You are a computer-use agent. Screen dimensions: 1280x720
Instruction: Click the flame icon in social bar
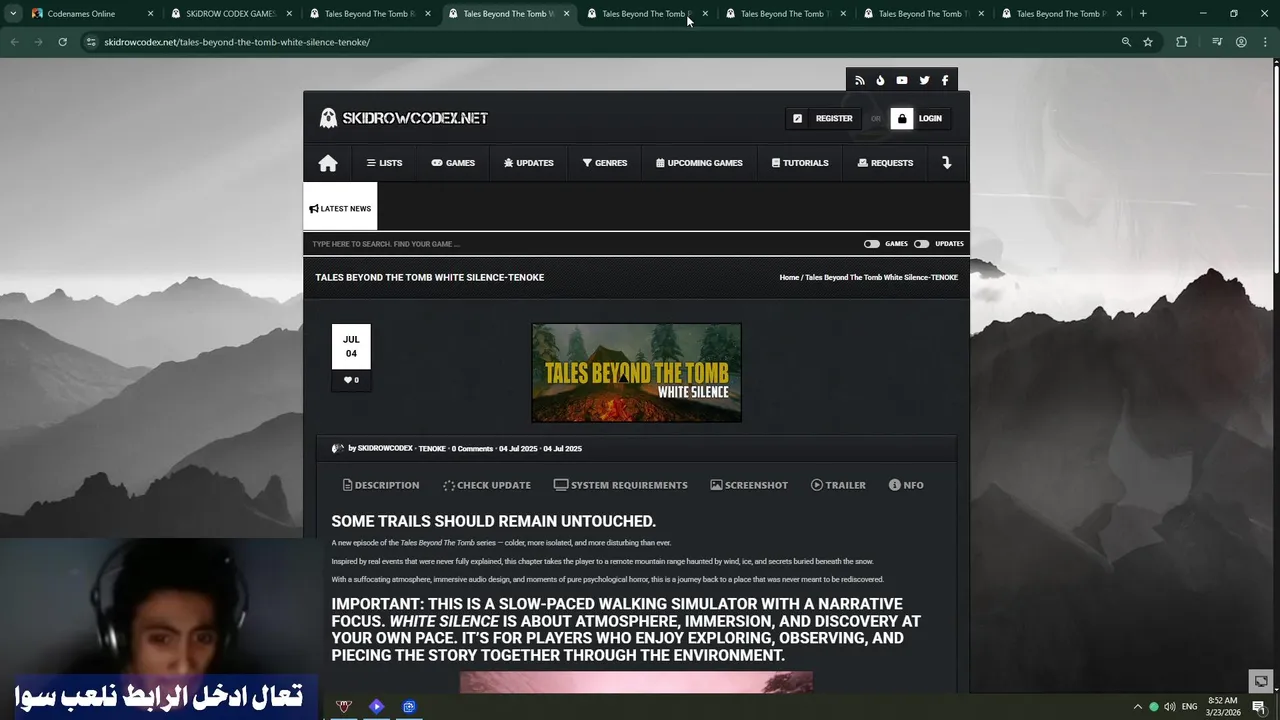880,80
